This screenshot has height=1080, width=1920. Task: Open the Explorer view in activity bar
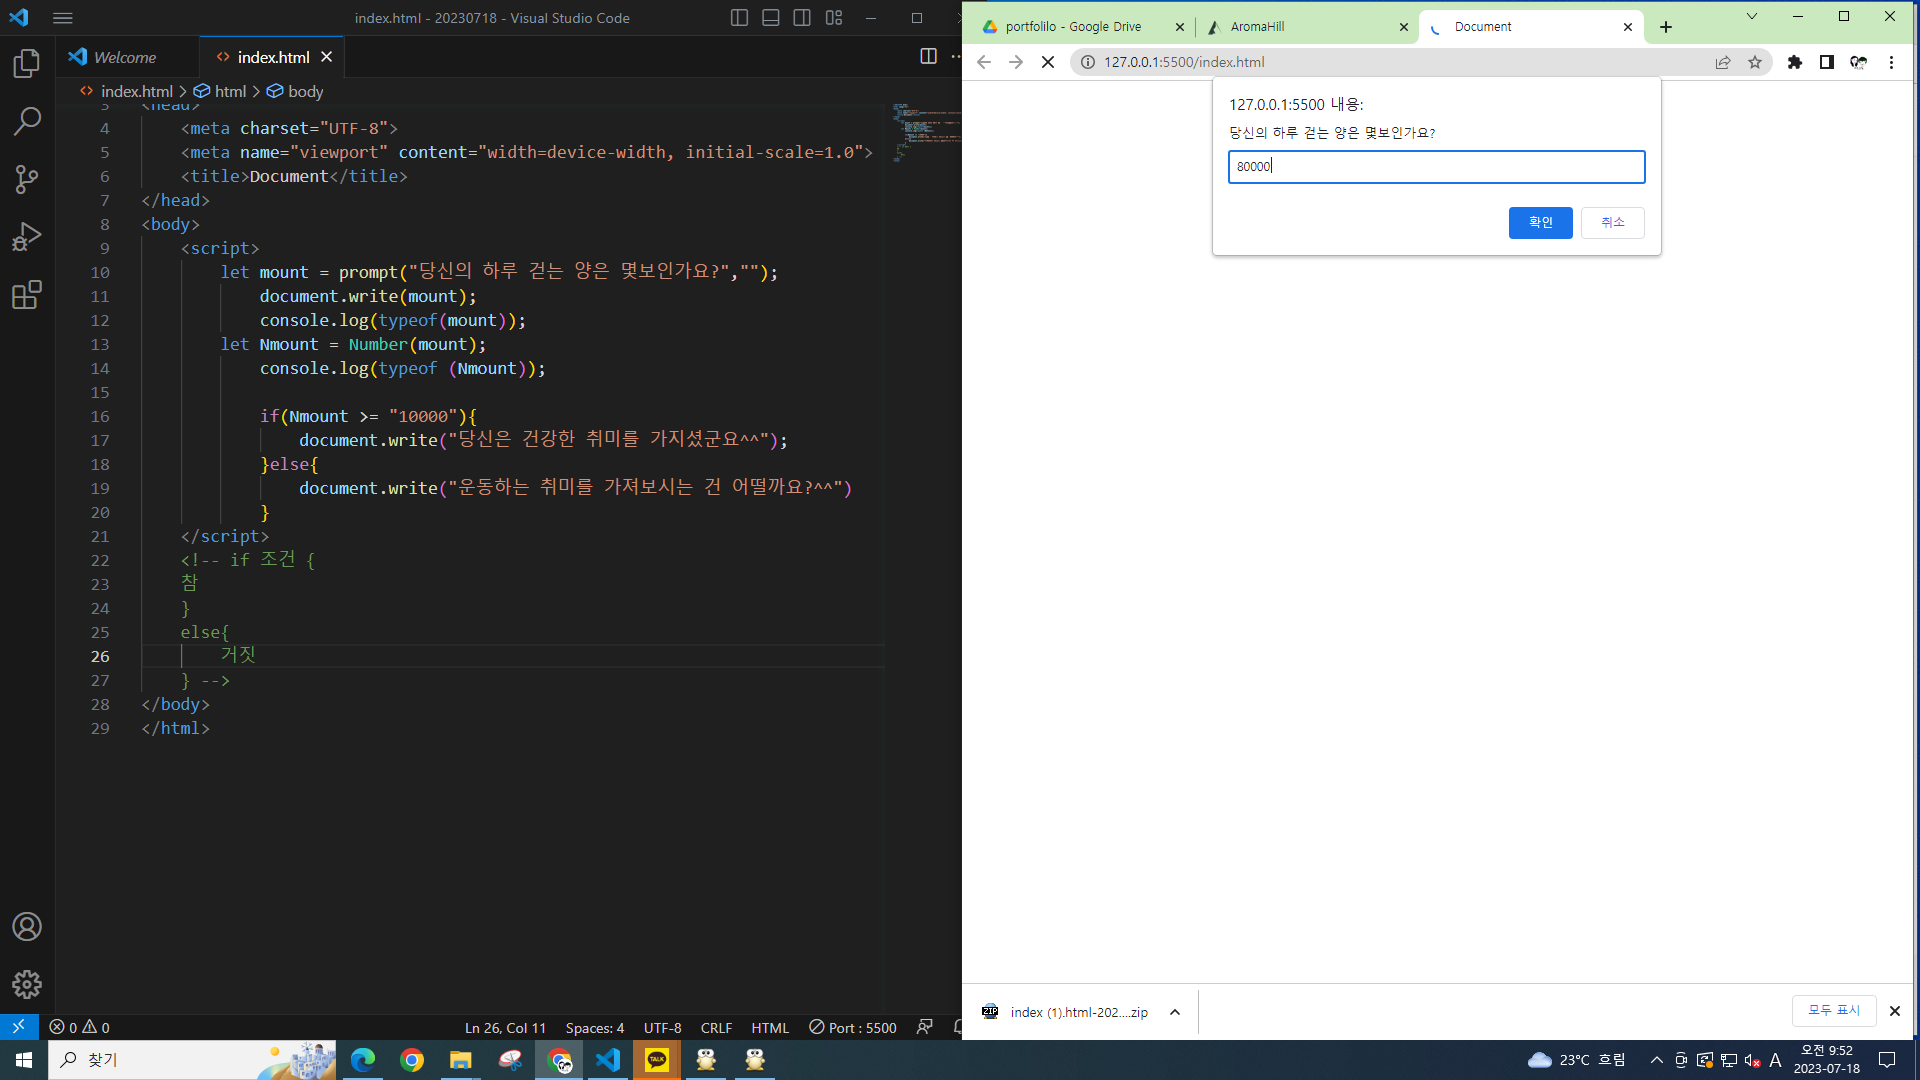pos(27,64)
